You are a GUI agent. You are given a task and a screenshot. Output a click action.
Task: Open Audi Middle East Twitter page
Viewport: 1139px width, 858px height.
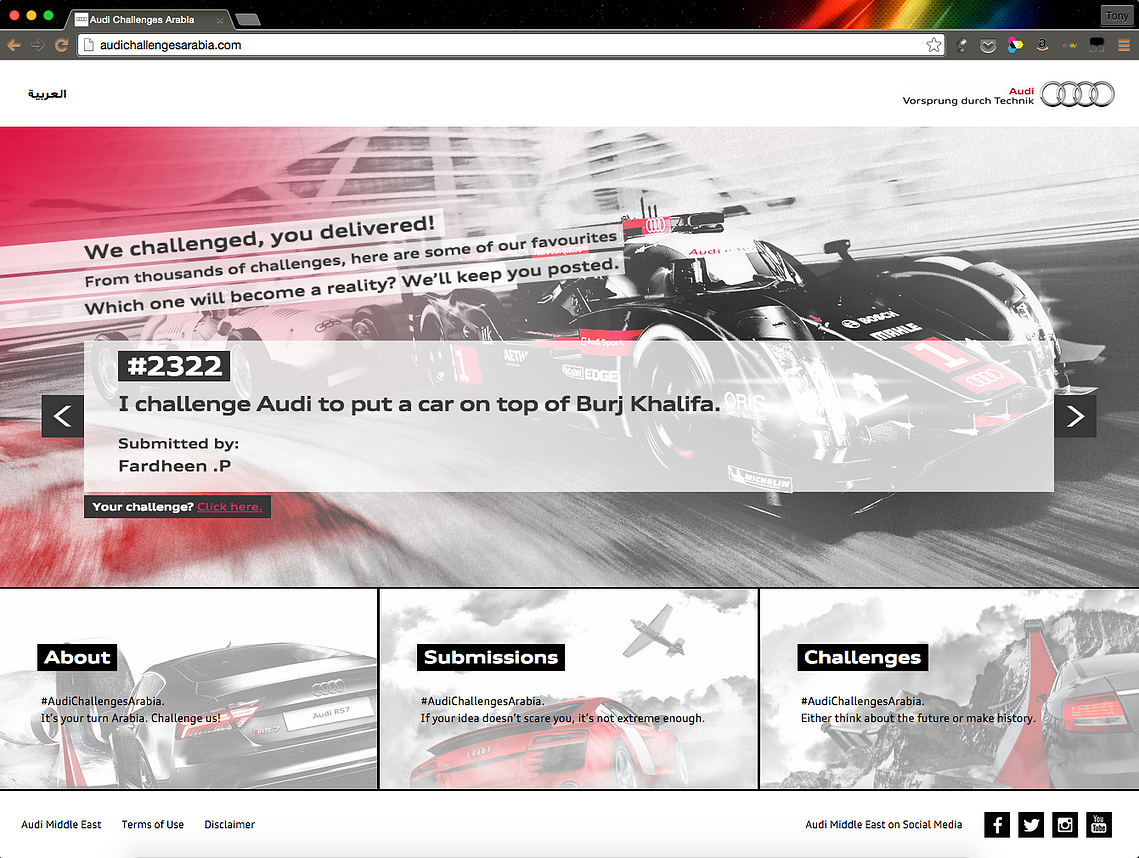[x=1031, y=825]
